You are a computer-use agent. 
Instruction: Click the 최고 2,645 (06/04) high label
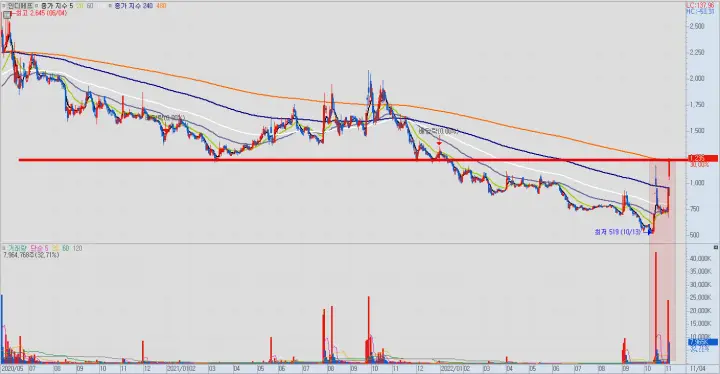[41, 13]
